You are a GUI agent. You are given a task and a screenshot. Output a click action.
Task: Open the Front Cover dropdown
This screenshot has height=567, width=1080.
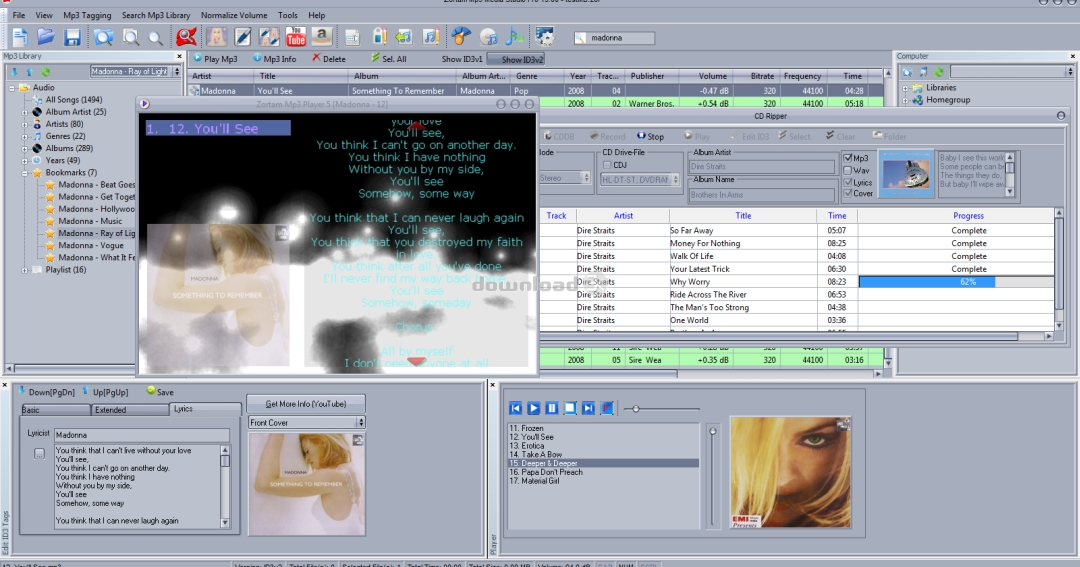pos(307,422)
